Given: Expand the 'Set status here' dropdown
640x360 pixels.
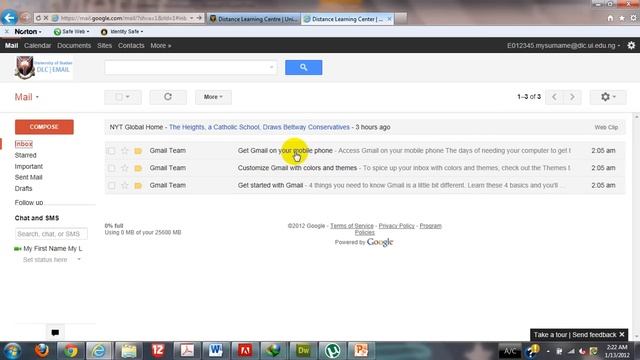Looking at the screenshot, I should tap(79, 260).
